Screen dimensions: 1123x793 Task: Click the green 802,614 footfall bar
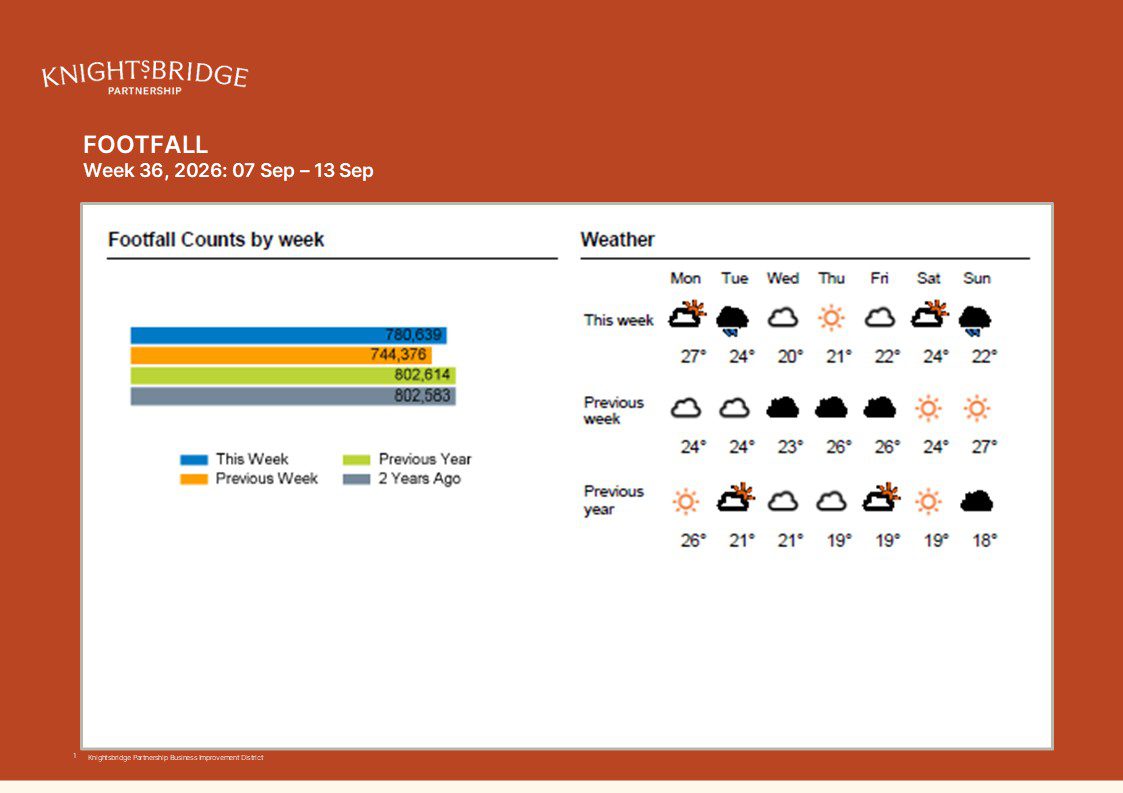click(x=293, y=375)
